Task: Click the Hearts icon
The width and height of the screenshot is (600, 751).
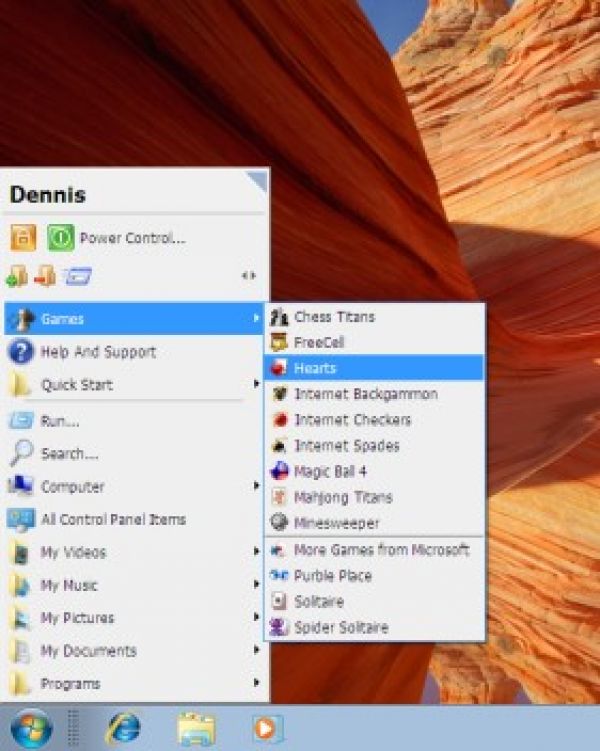Action: tap(279, 368)
